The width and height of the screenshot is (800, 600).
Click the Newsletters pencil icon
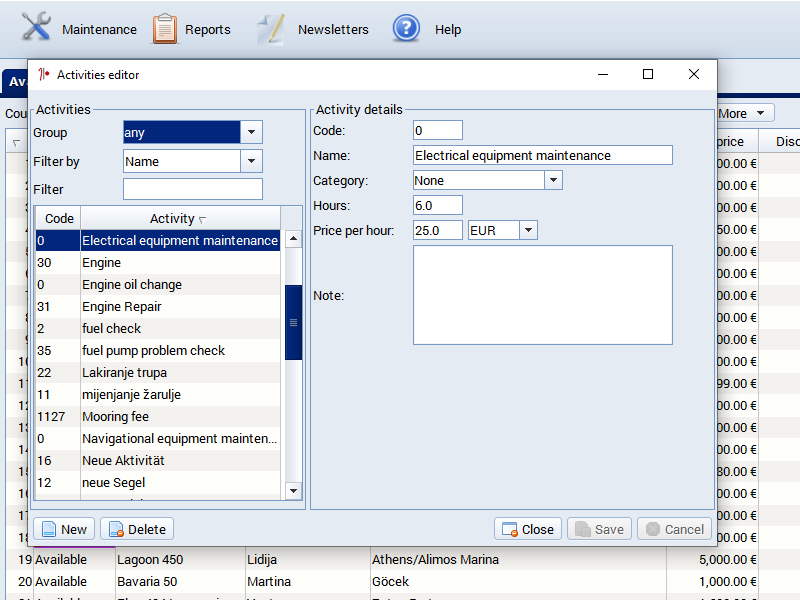click(271, 29)
